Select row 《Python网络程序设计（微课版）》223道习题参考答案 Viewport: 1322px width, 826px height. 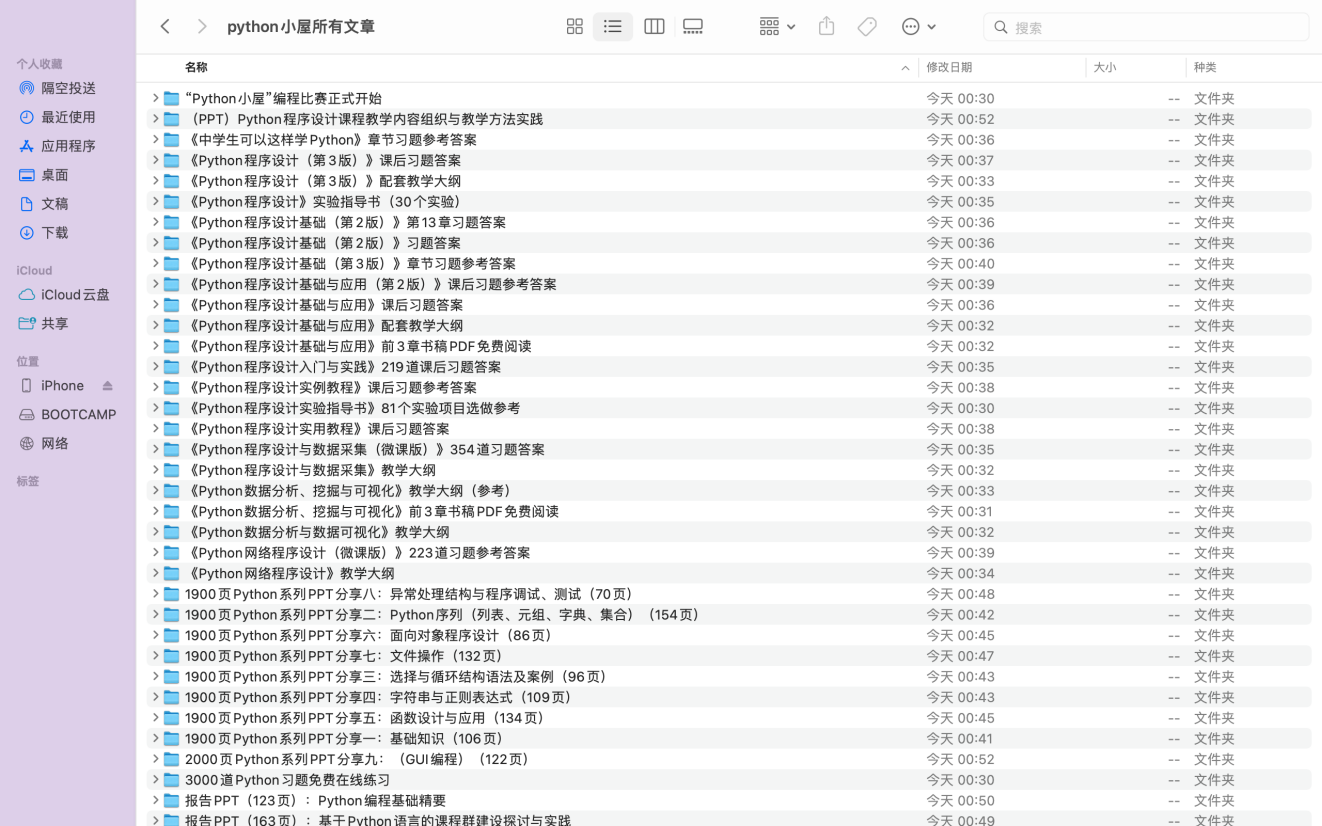tap(729, 553)
